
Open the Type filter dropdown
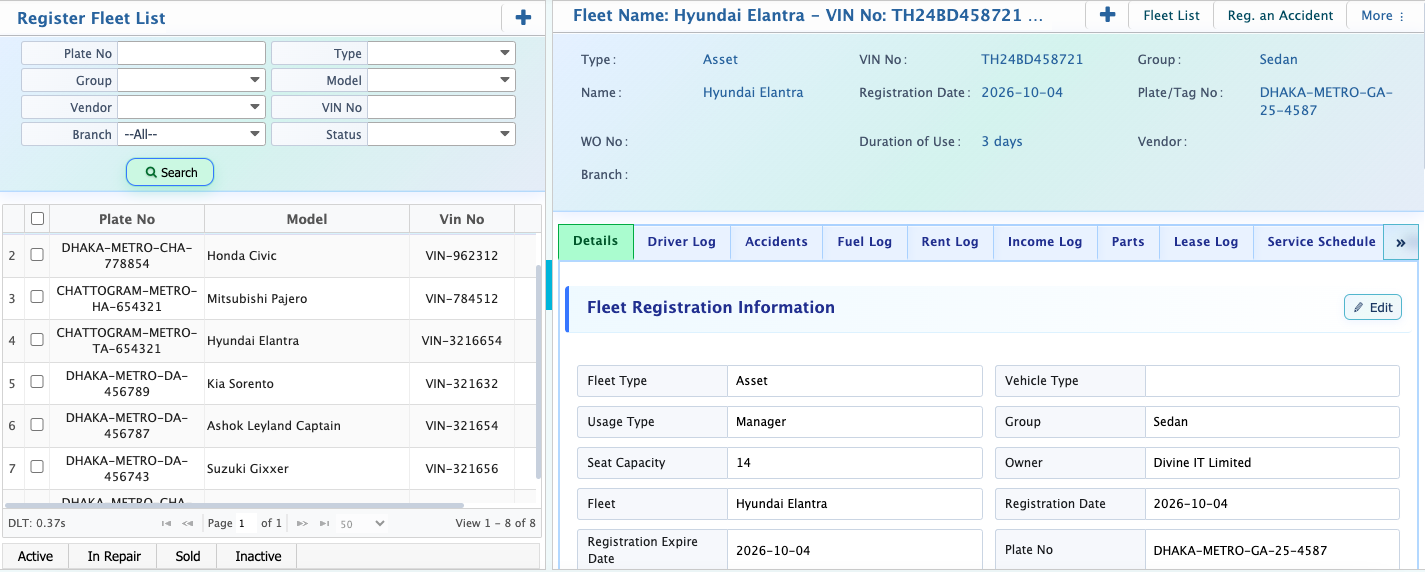click(441, 53)
